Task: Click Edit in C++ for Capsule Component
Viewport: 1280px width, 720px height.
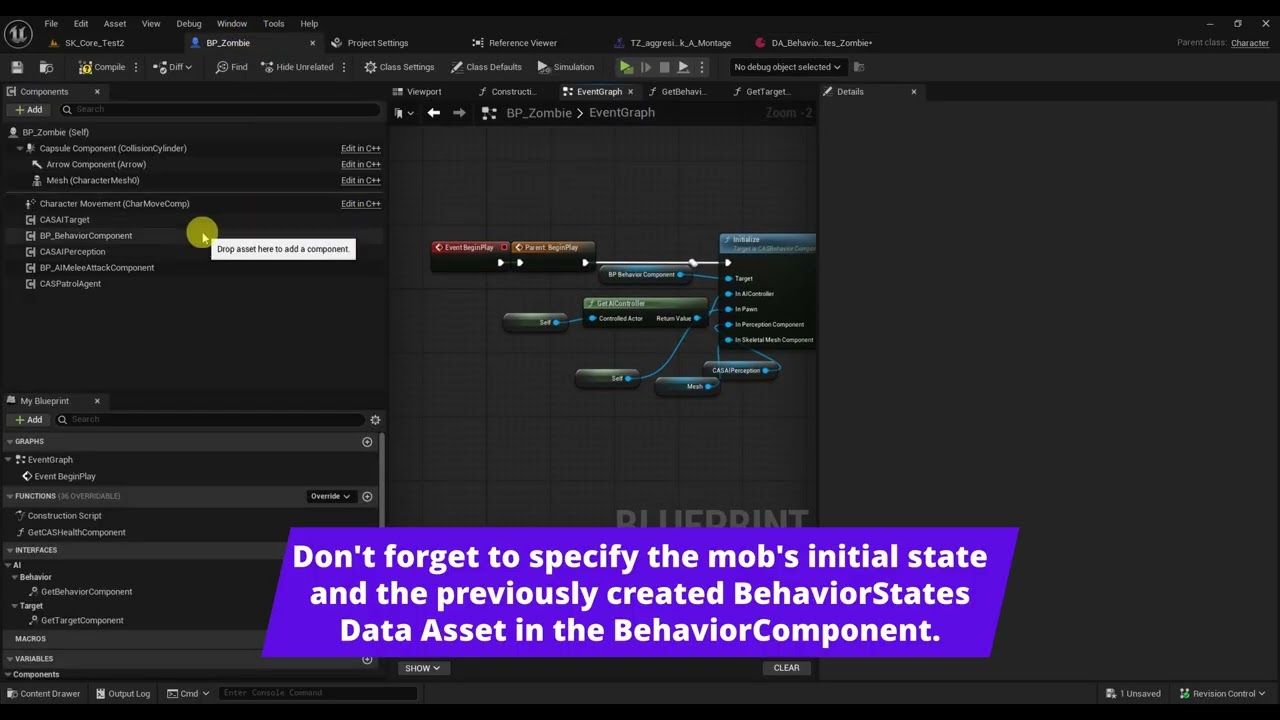Action: tap(360, 148)
